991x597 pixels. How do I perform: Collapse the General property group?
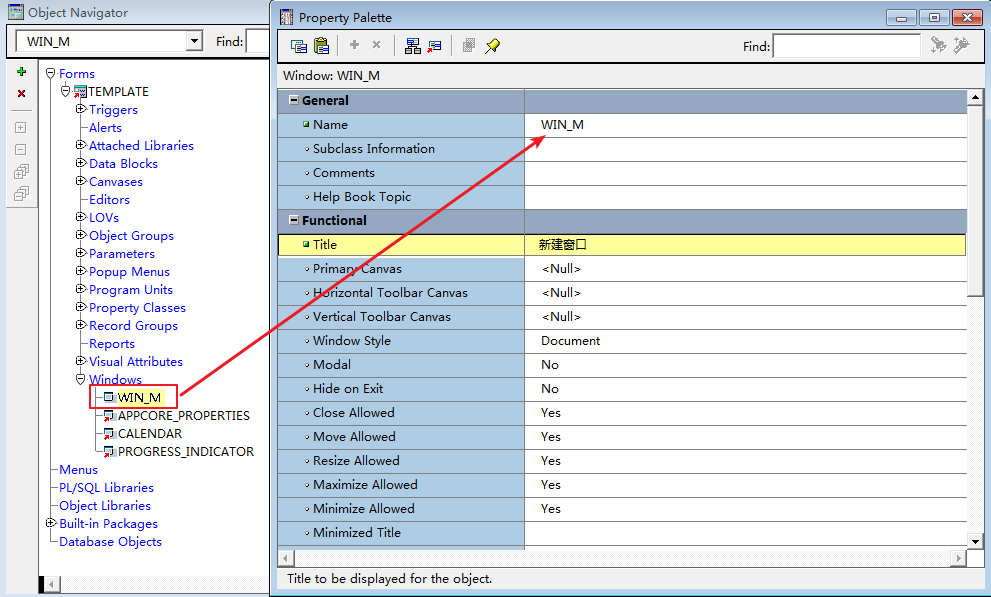pos(294,100)
